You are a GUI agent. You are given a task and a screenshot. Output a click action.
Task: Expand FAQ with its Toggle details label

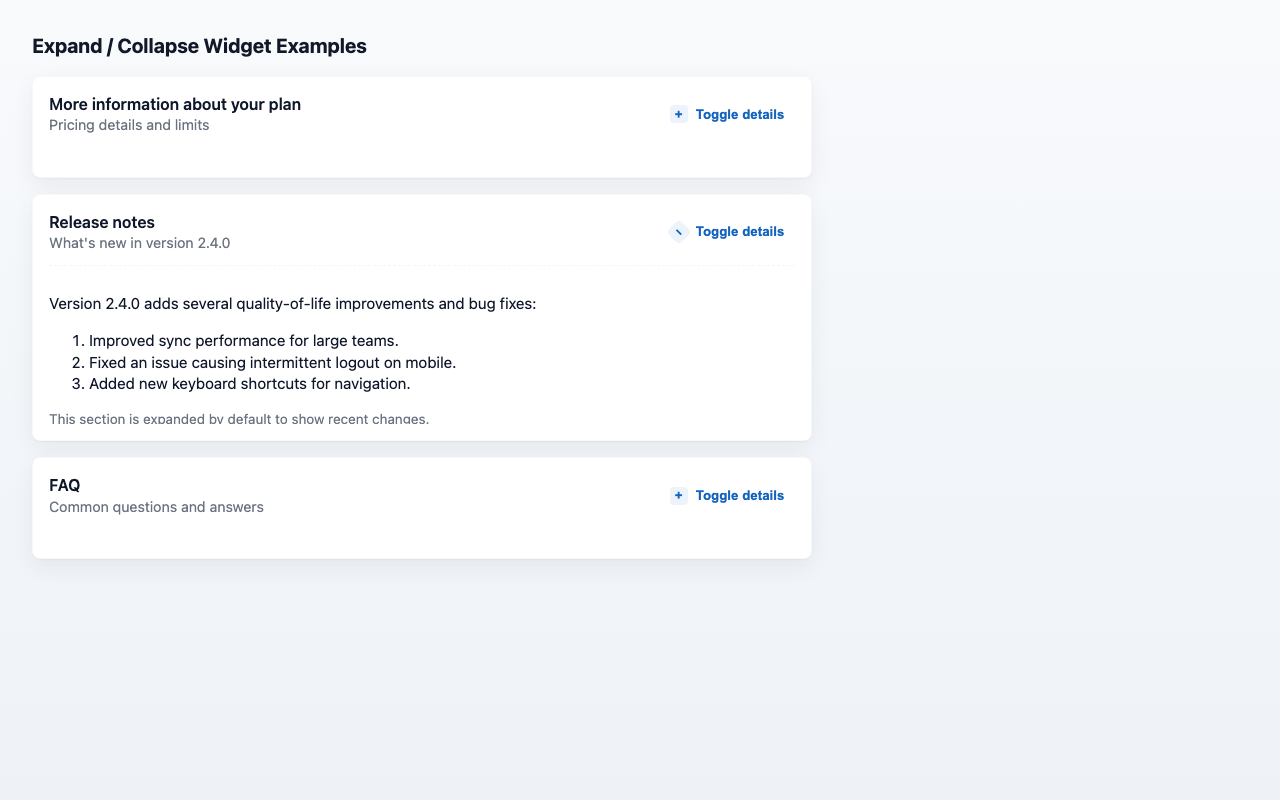click(739, 495)
